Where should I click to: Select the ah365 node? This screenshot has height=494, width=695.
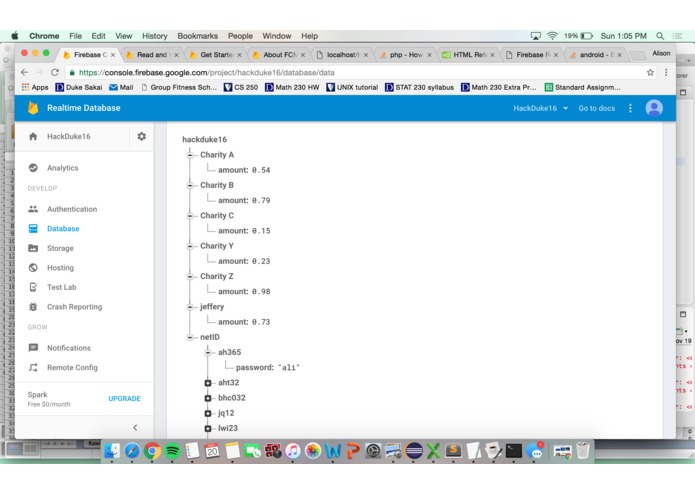click(x=230, y=352)
